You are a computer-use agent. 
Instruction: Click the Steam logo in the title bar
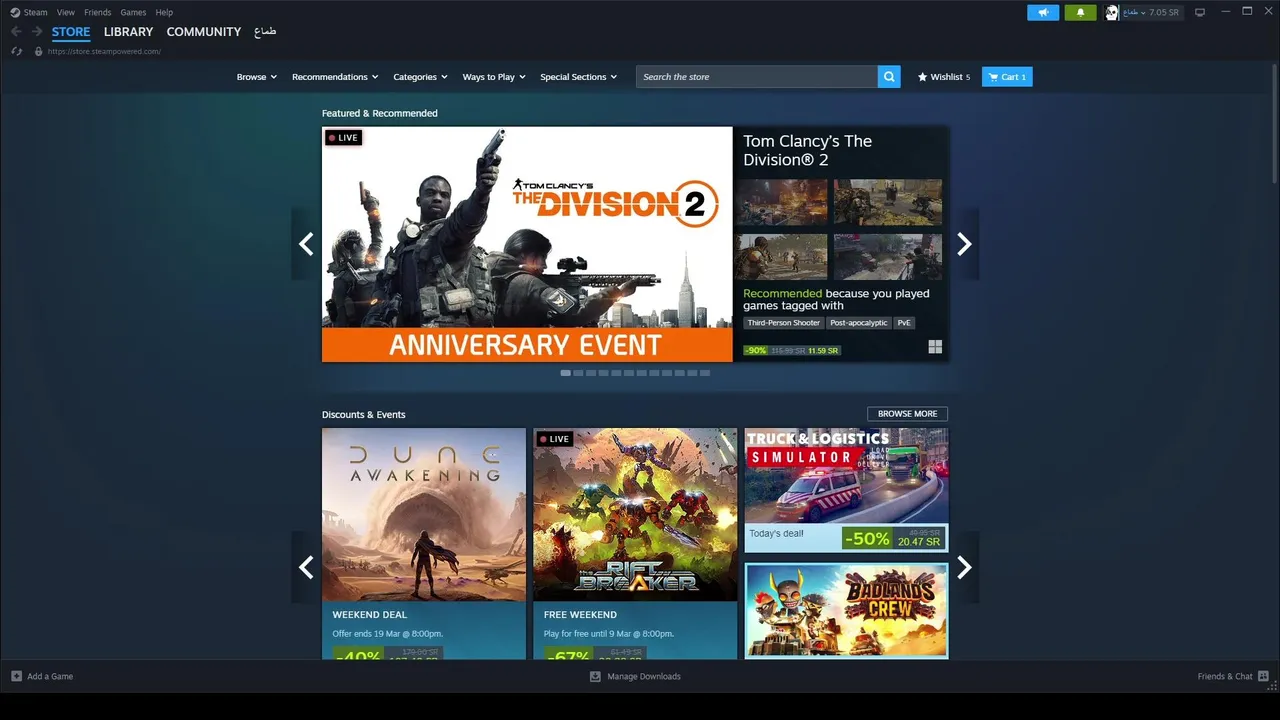click(x=15, y=12)
